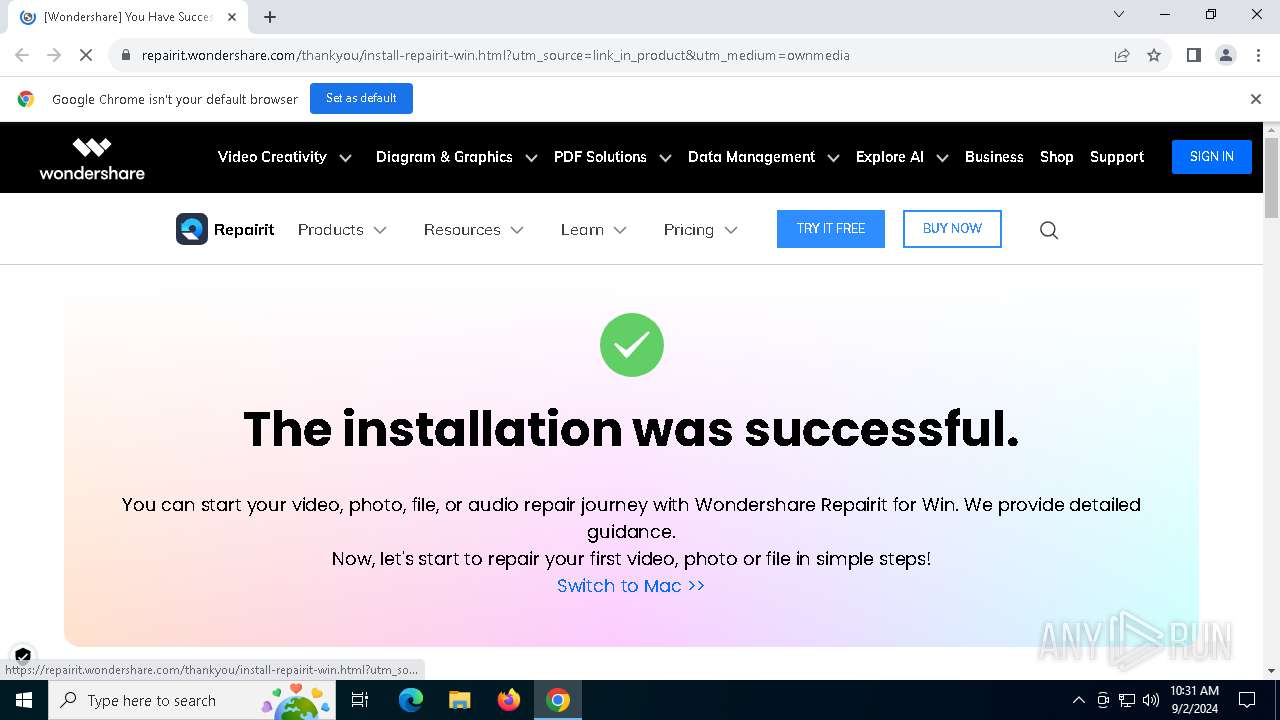Click the Wondershare logo

pyautogui.click(x=92, y=158)
